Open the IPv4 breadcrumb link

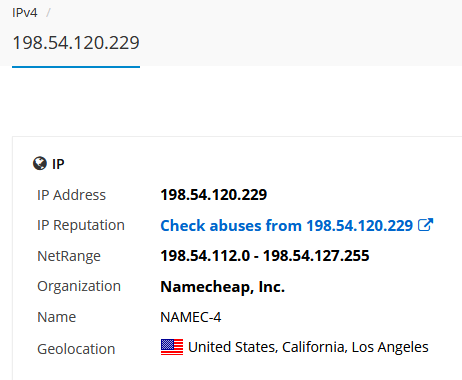(x=25, y=13)
